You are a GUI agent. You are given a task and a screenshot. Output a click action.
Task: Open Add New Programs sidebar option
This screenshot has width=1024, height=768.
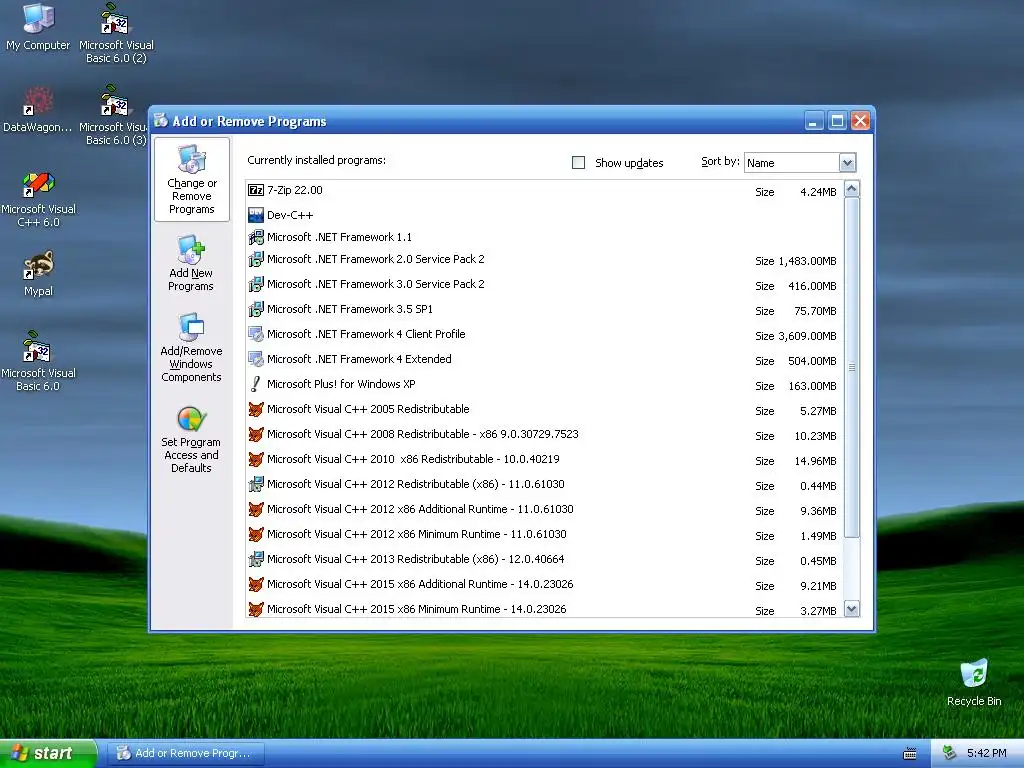[x=191, y=263]
